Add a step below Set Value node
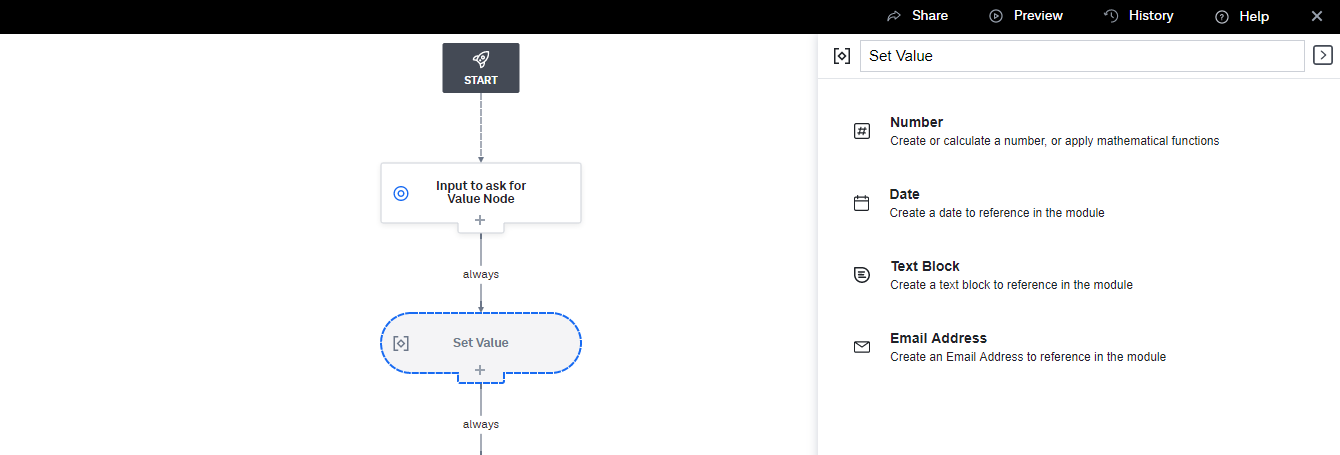This screenshot has height=455, width=1340. coord(480,370)
